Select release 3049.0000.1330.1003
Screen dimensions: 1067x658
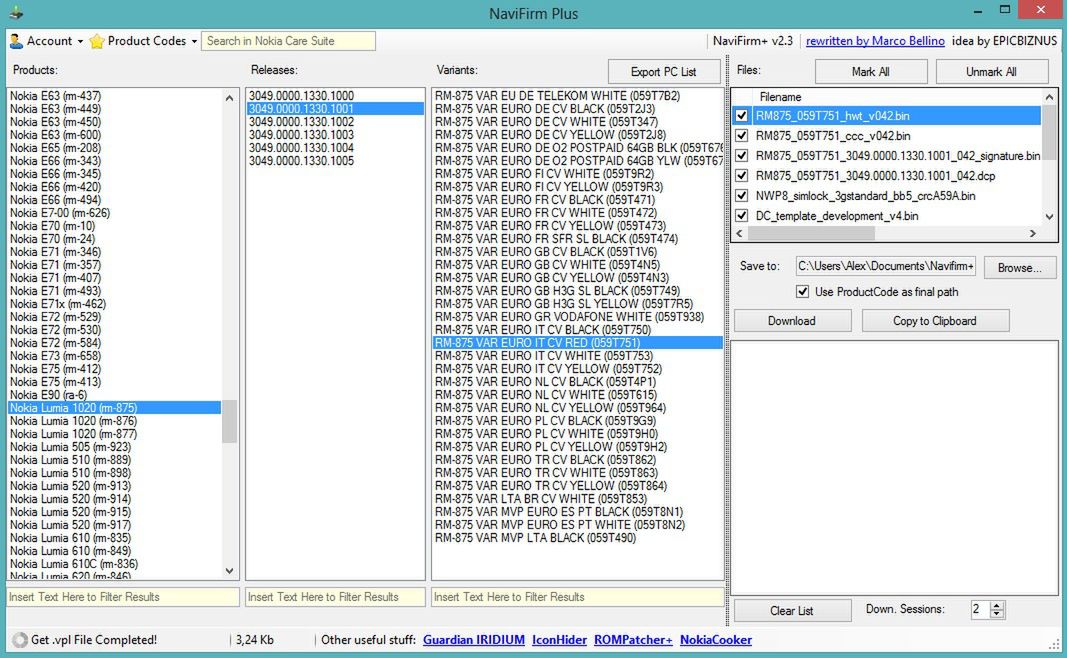click(x=301, y=135)
